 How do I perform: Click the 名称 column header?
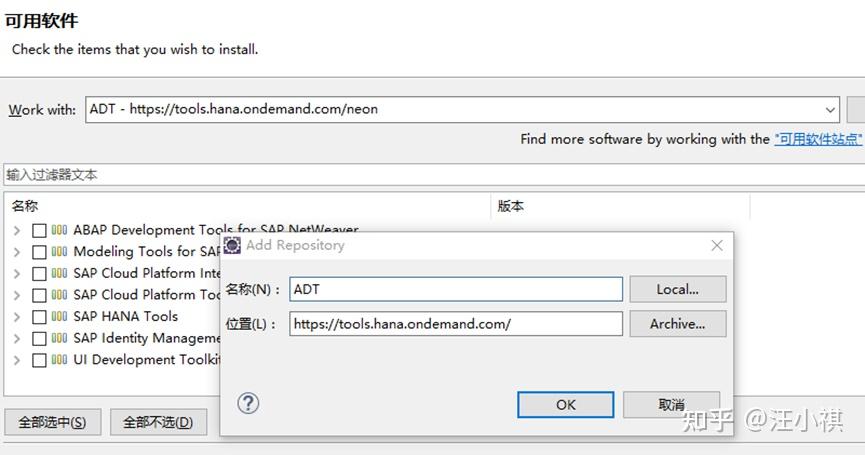[25, 206]
